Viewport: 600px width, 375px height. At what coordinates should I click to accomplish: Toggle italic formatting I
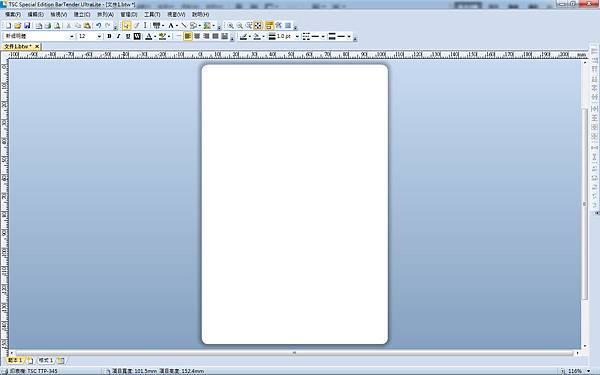(x=119, y=36)
